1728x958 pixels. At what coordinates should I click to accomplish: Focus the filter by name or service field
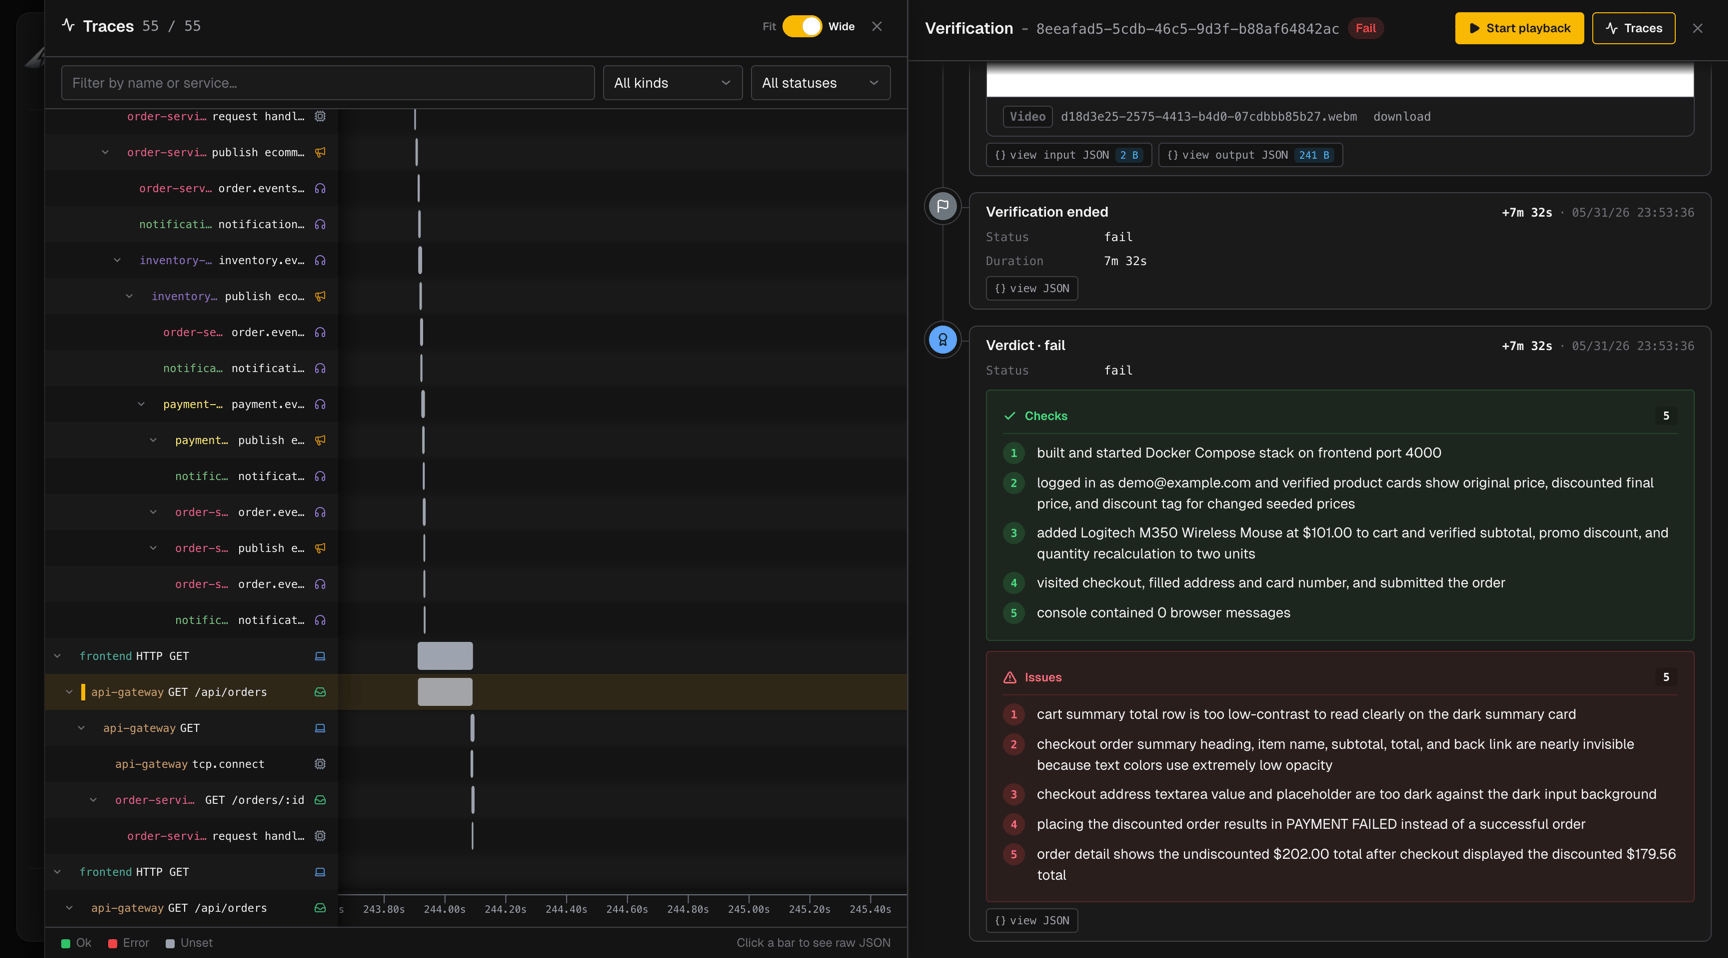click(328, 83)
